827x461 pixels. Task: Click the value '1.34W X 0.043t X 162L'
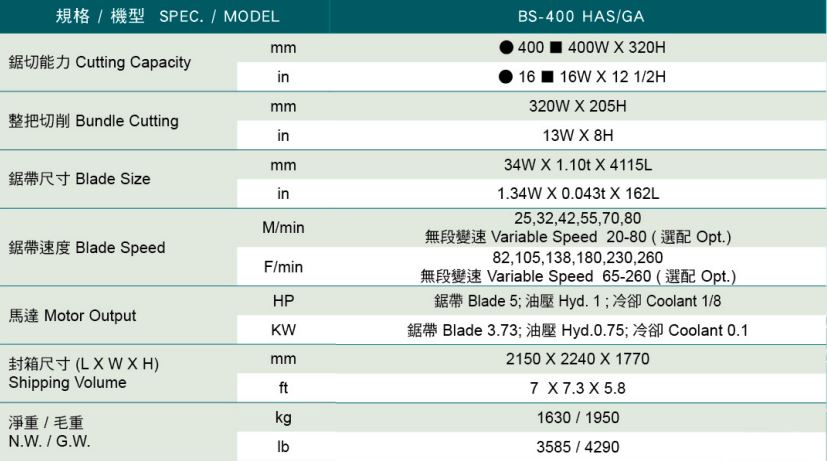click(578, 194)
